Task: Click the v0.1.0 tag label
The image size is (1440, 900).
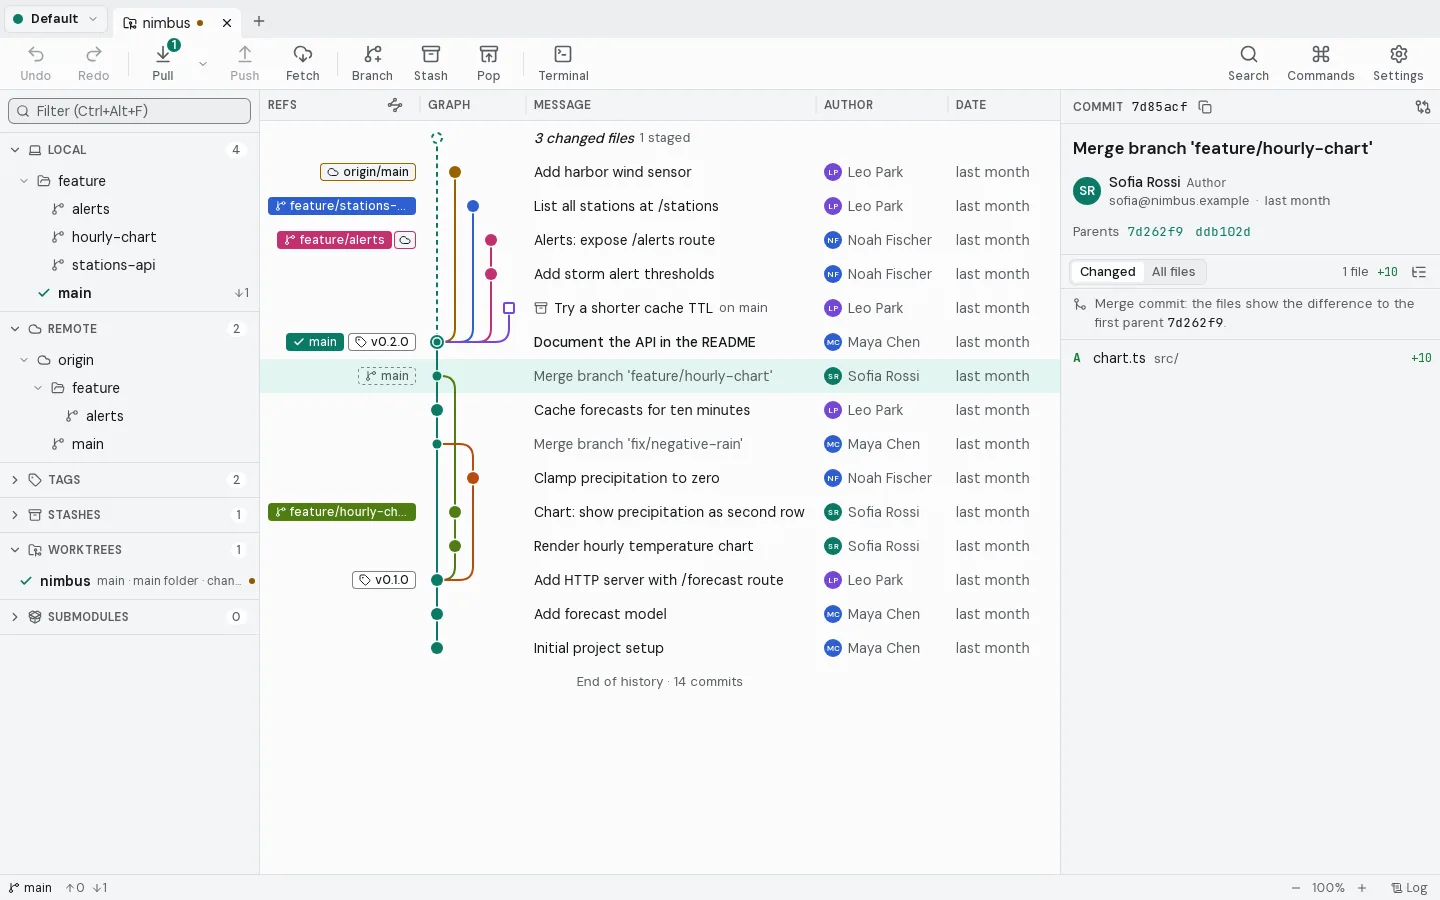Action: click(384, 580)
